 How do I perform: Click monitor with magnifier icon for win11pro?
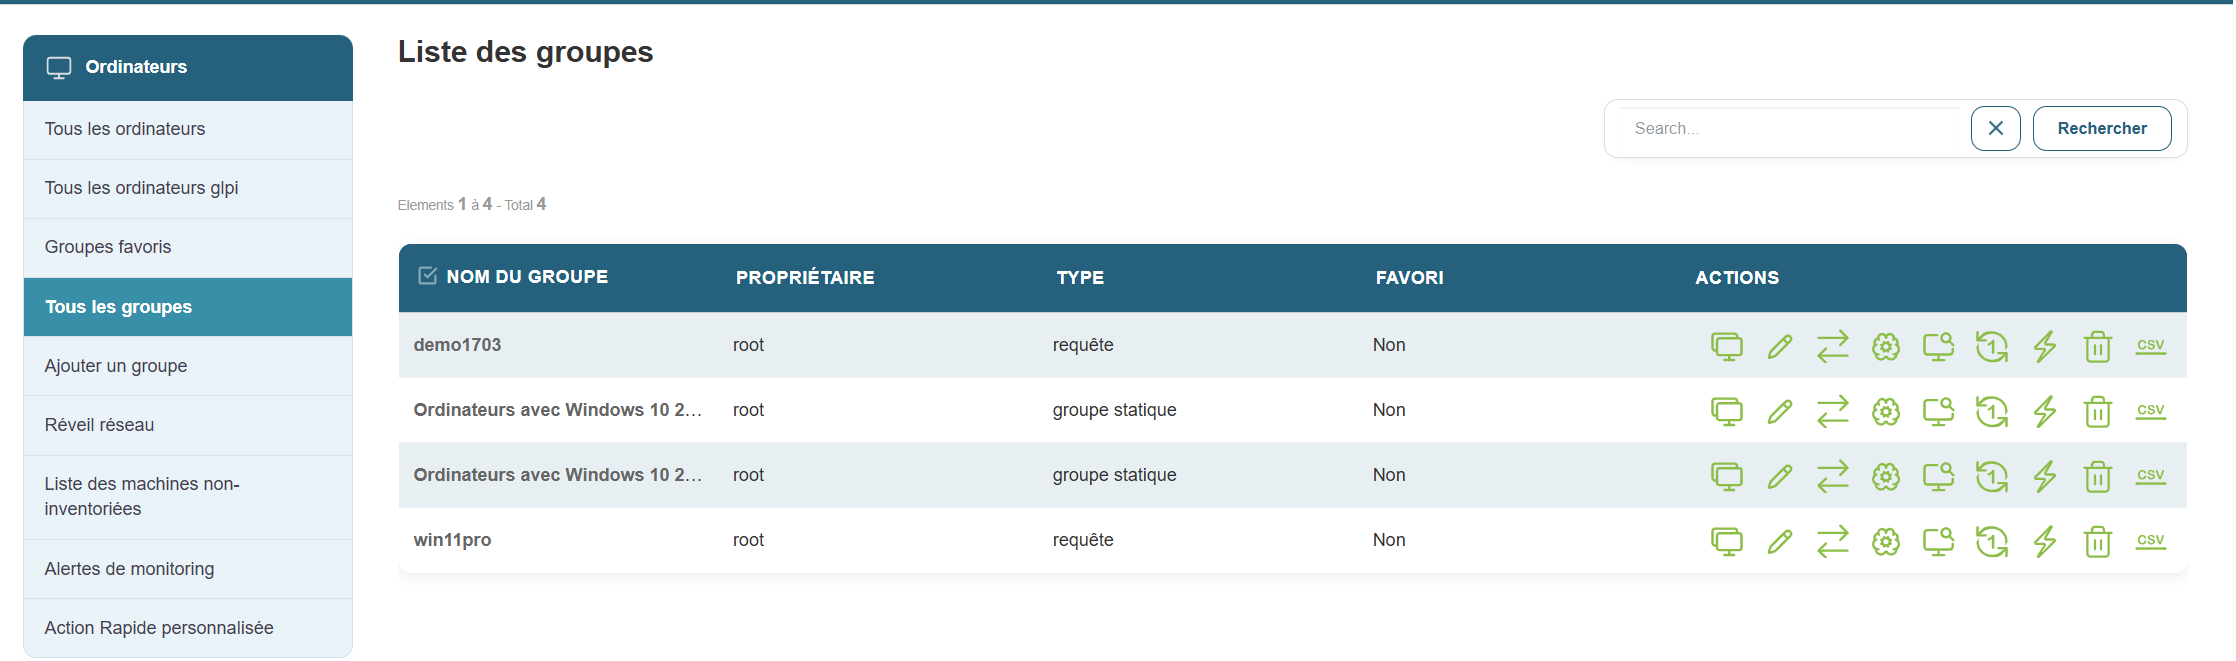pyautogui.click(x=1938, y=541)
